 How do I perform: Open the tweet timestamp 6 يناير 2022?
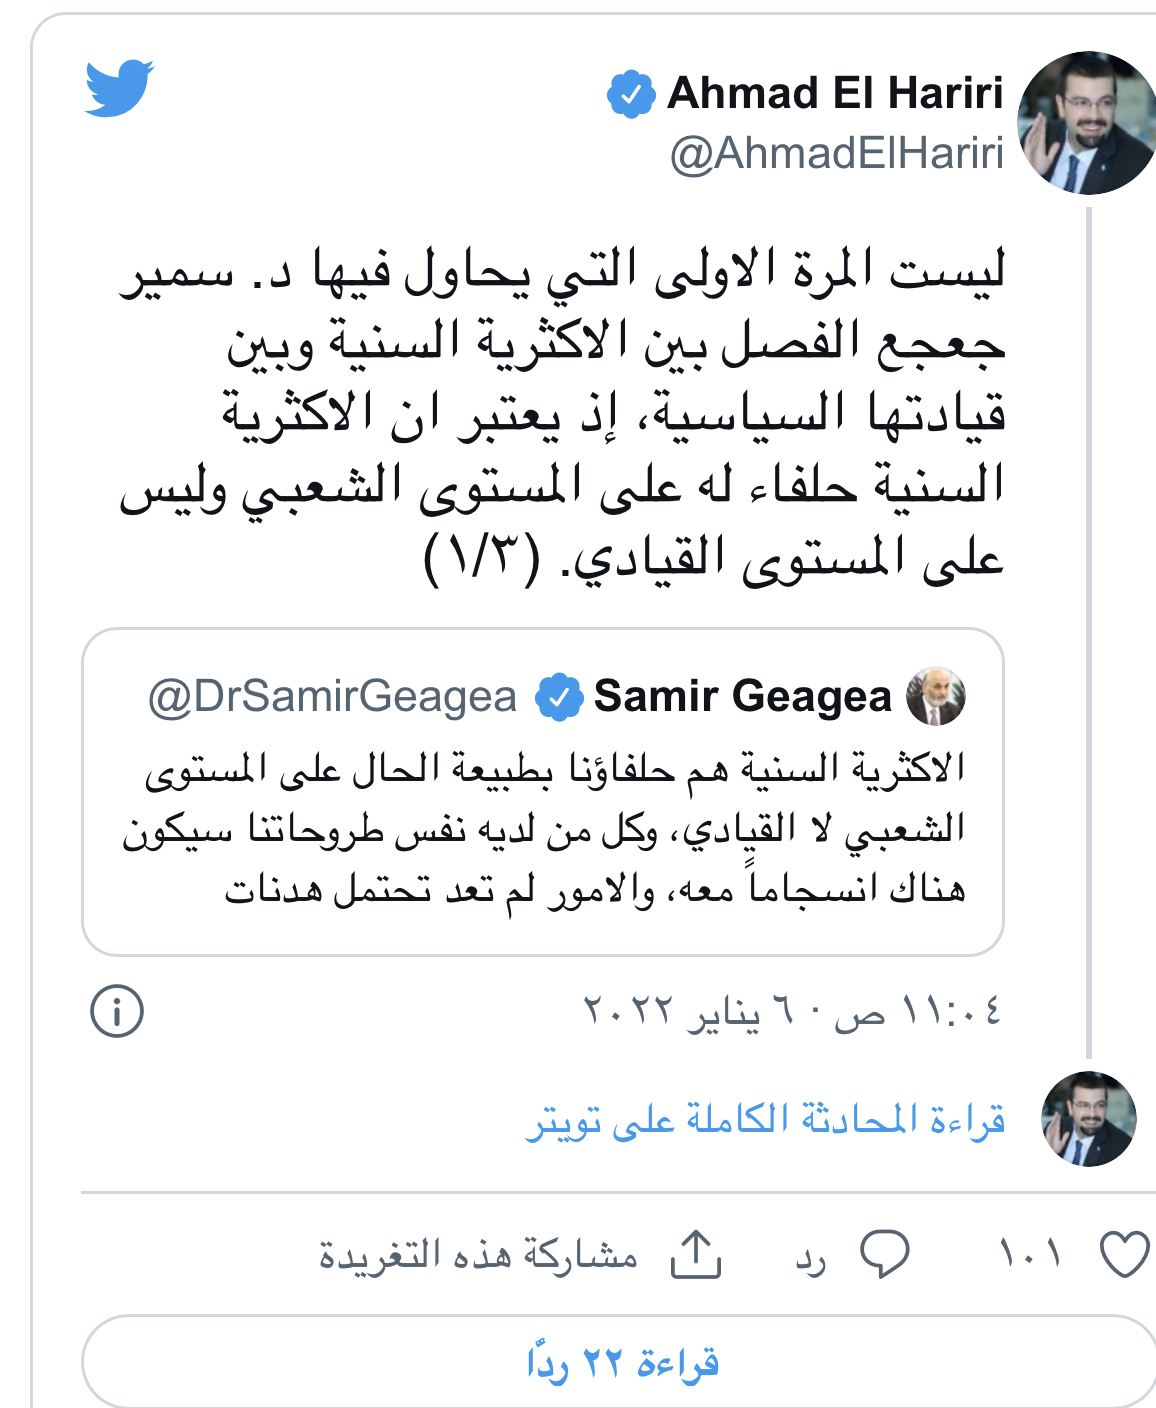coord(792,1011)
